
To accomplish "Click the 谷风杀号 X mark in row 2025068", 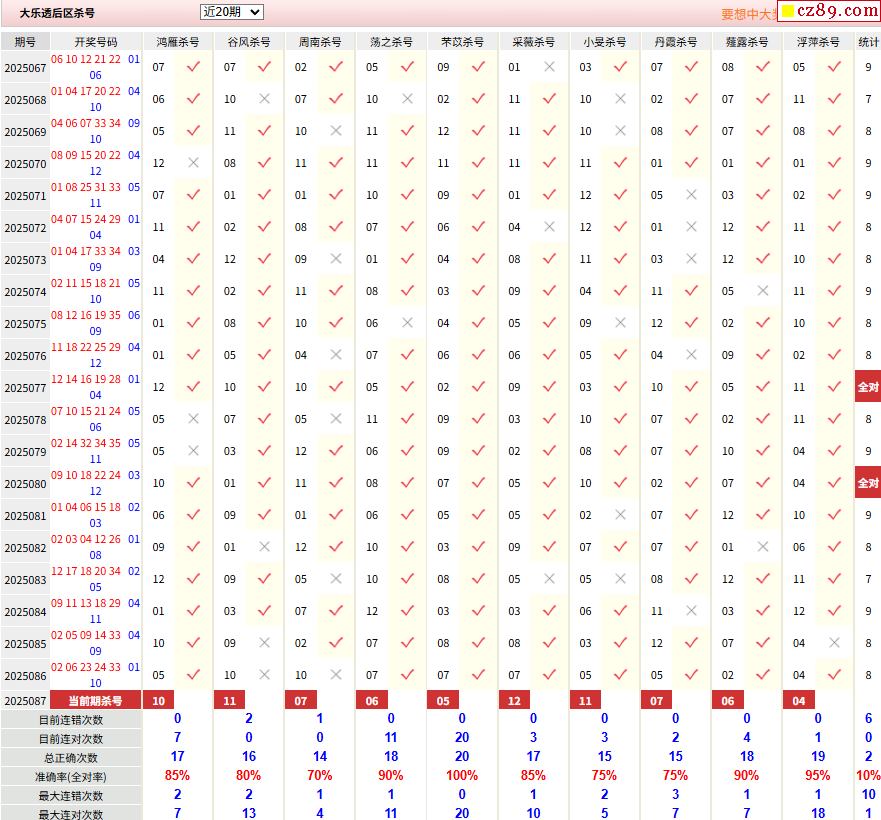I will point(265,99).
